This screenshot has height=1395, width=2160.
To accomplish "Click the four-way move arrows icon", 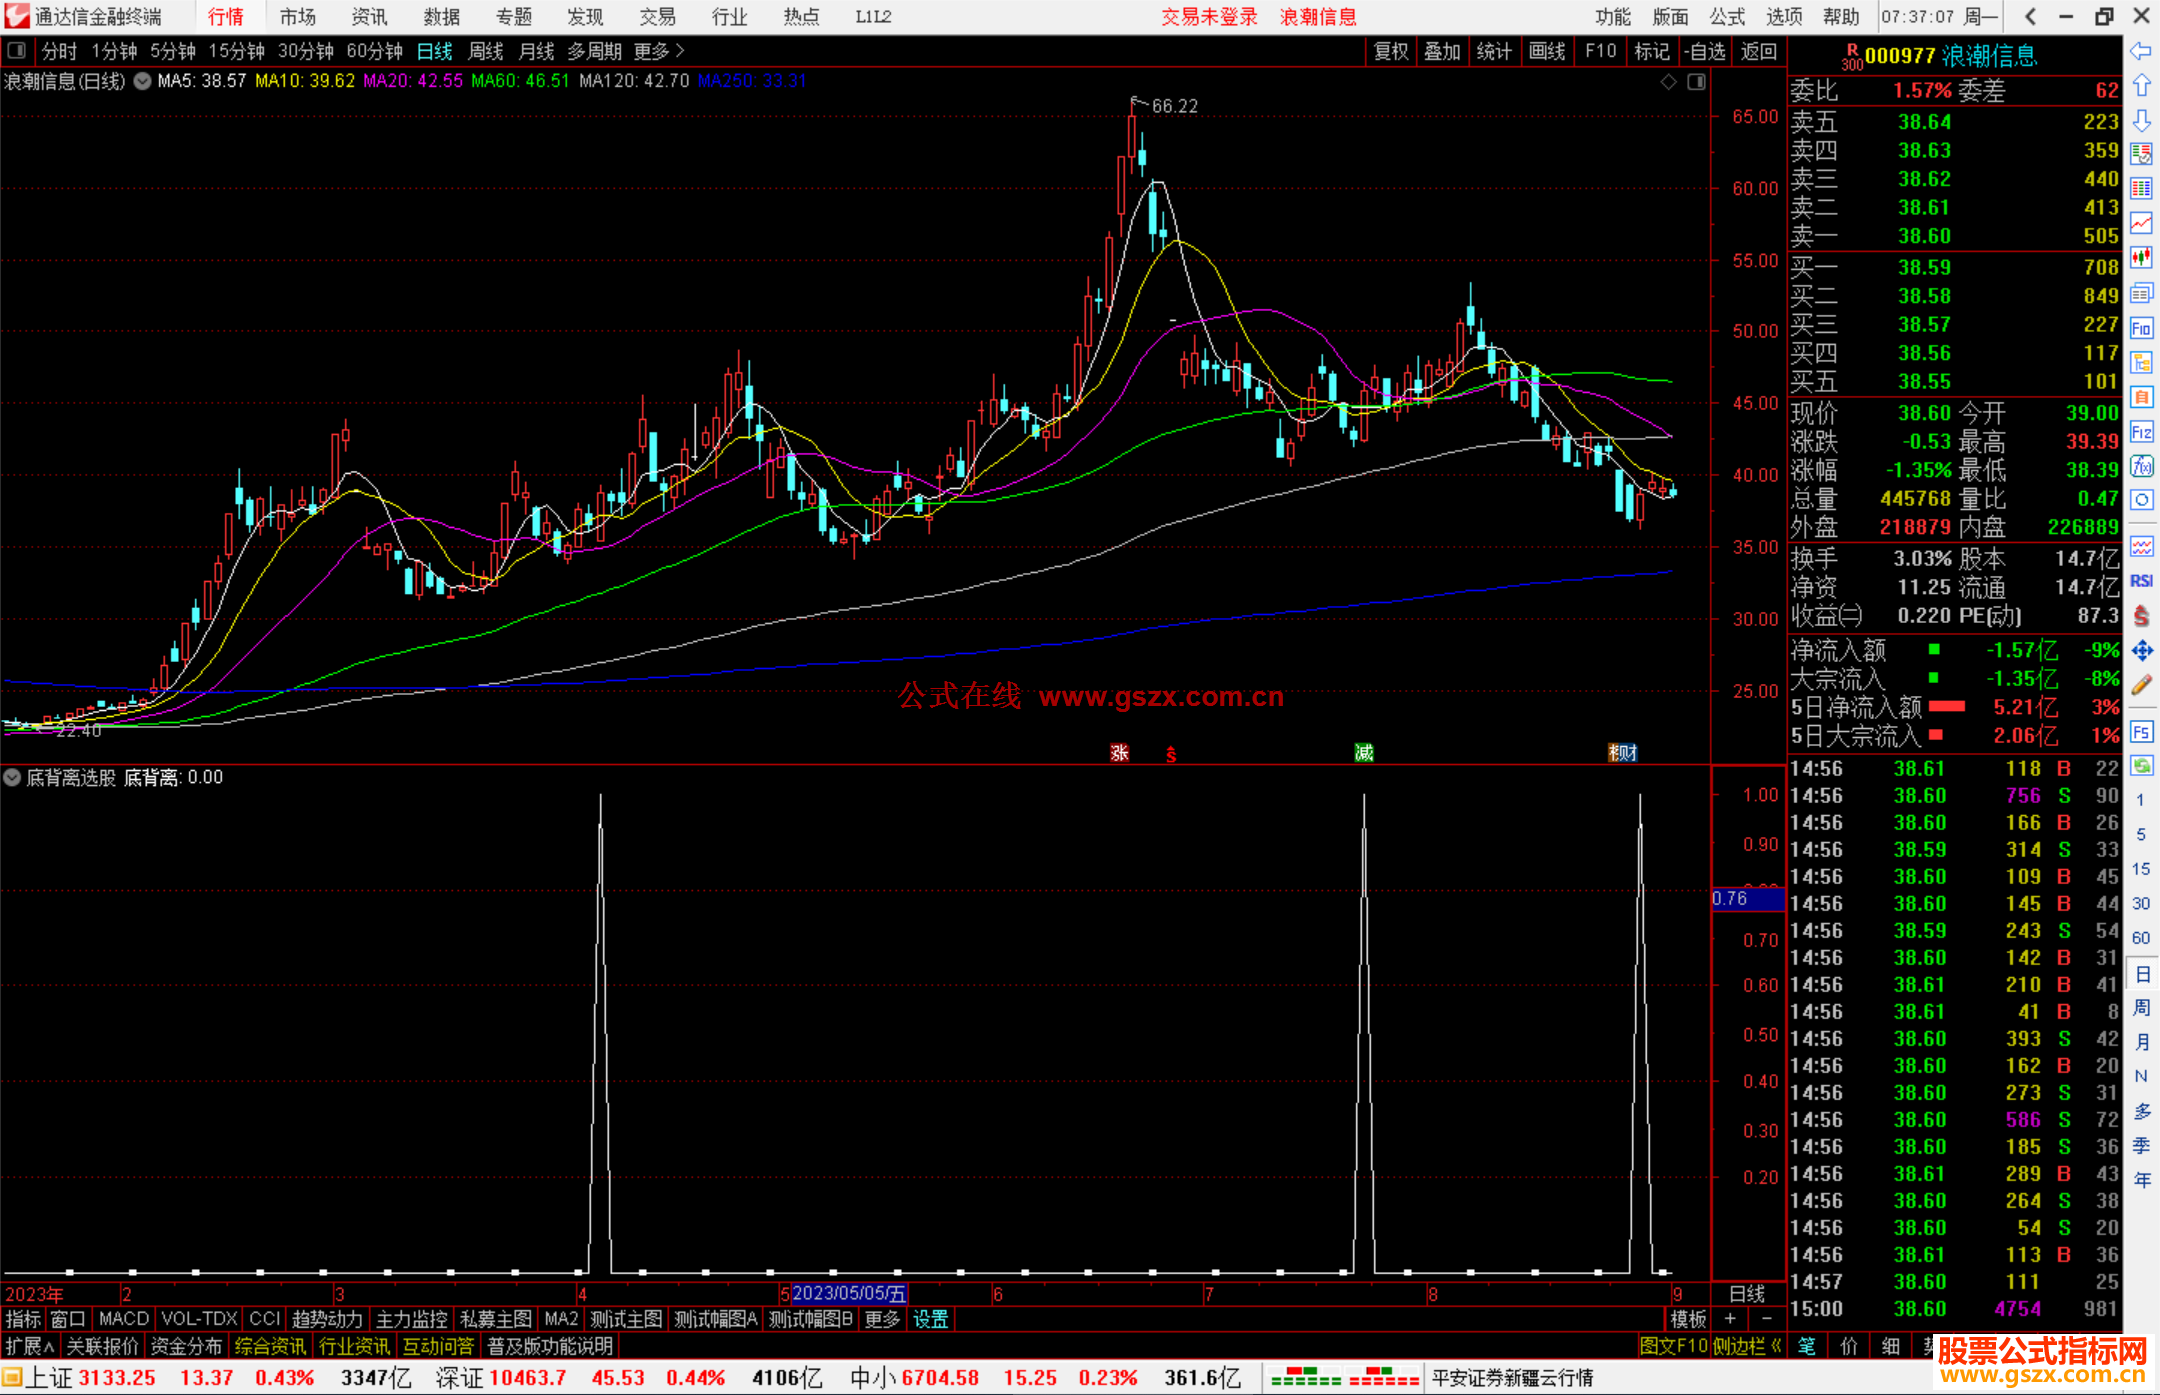I will point(2141,651).
